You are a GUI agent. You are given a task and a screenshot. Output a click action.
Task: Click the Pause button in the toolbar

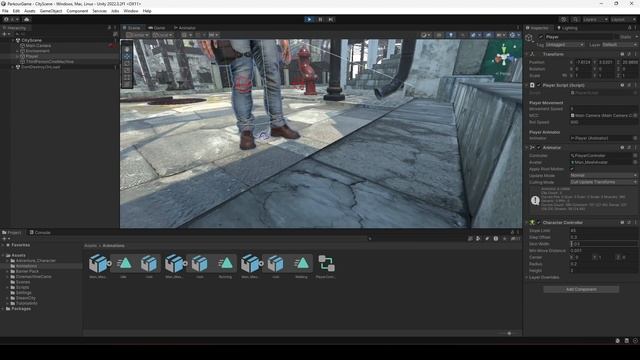pos(320,19)
